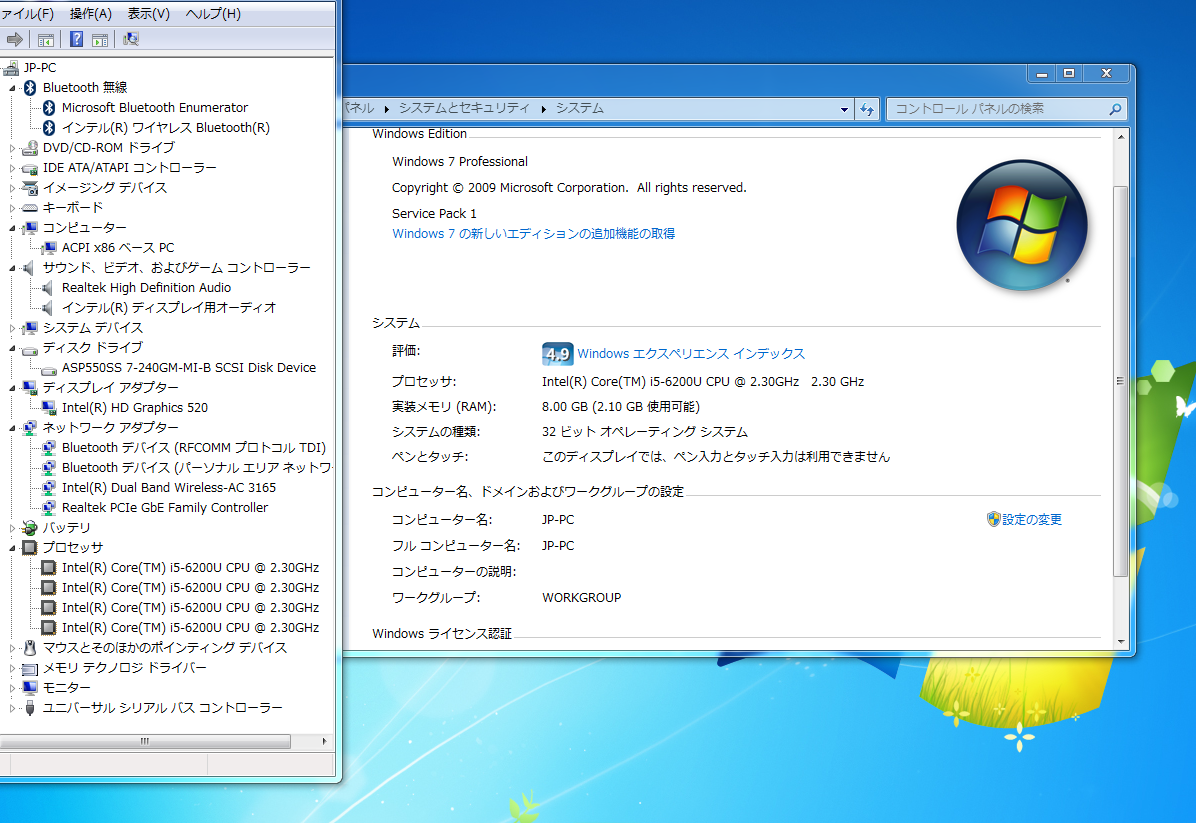The width and height of the screenshot is (1196, 823).
Task: Click the System window scroll up arrow
Action: coord(1120,137)
